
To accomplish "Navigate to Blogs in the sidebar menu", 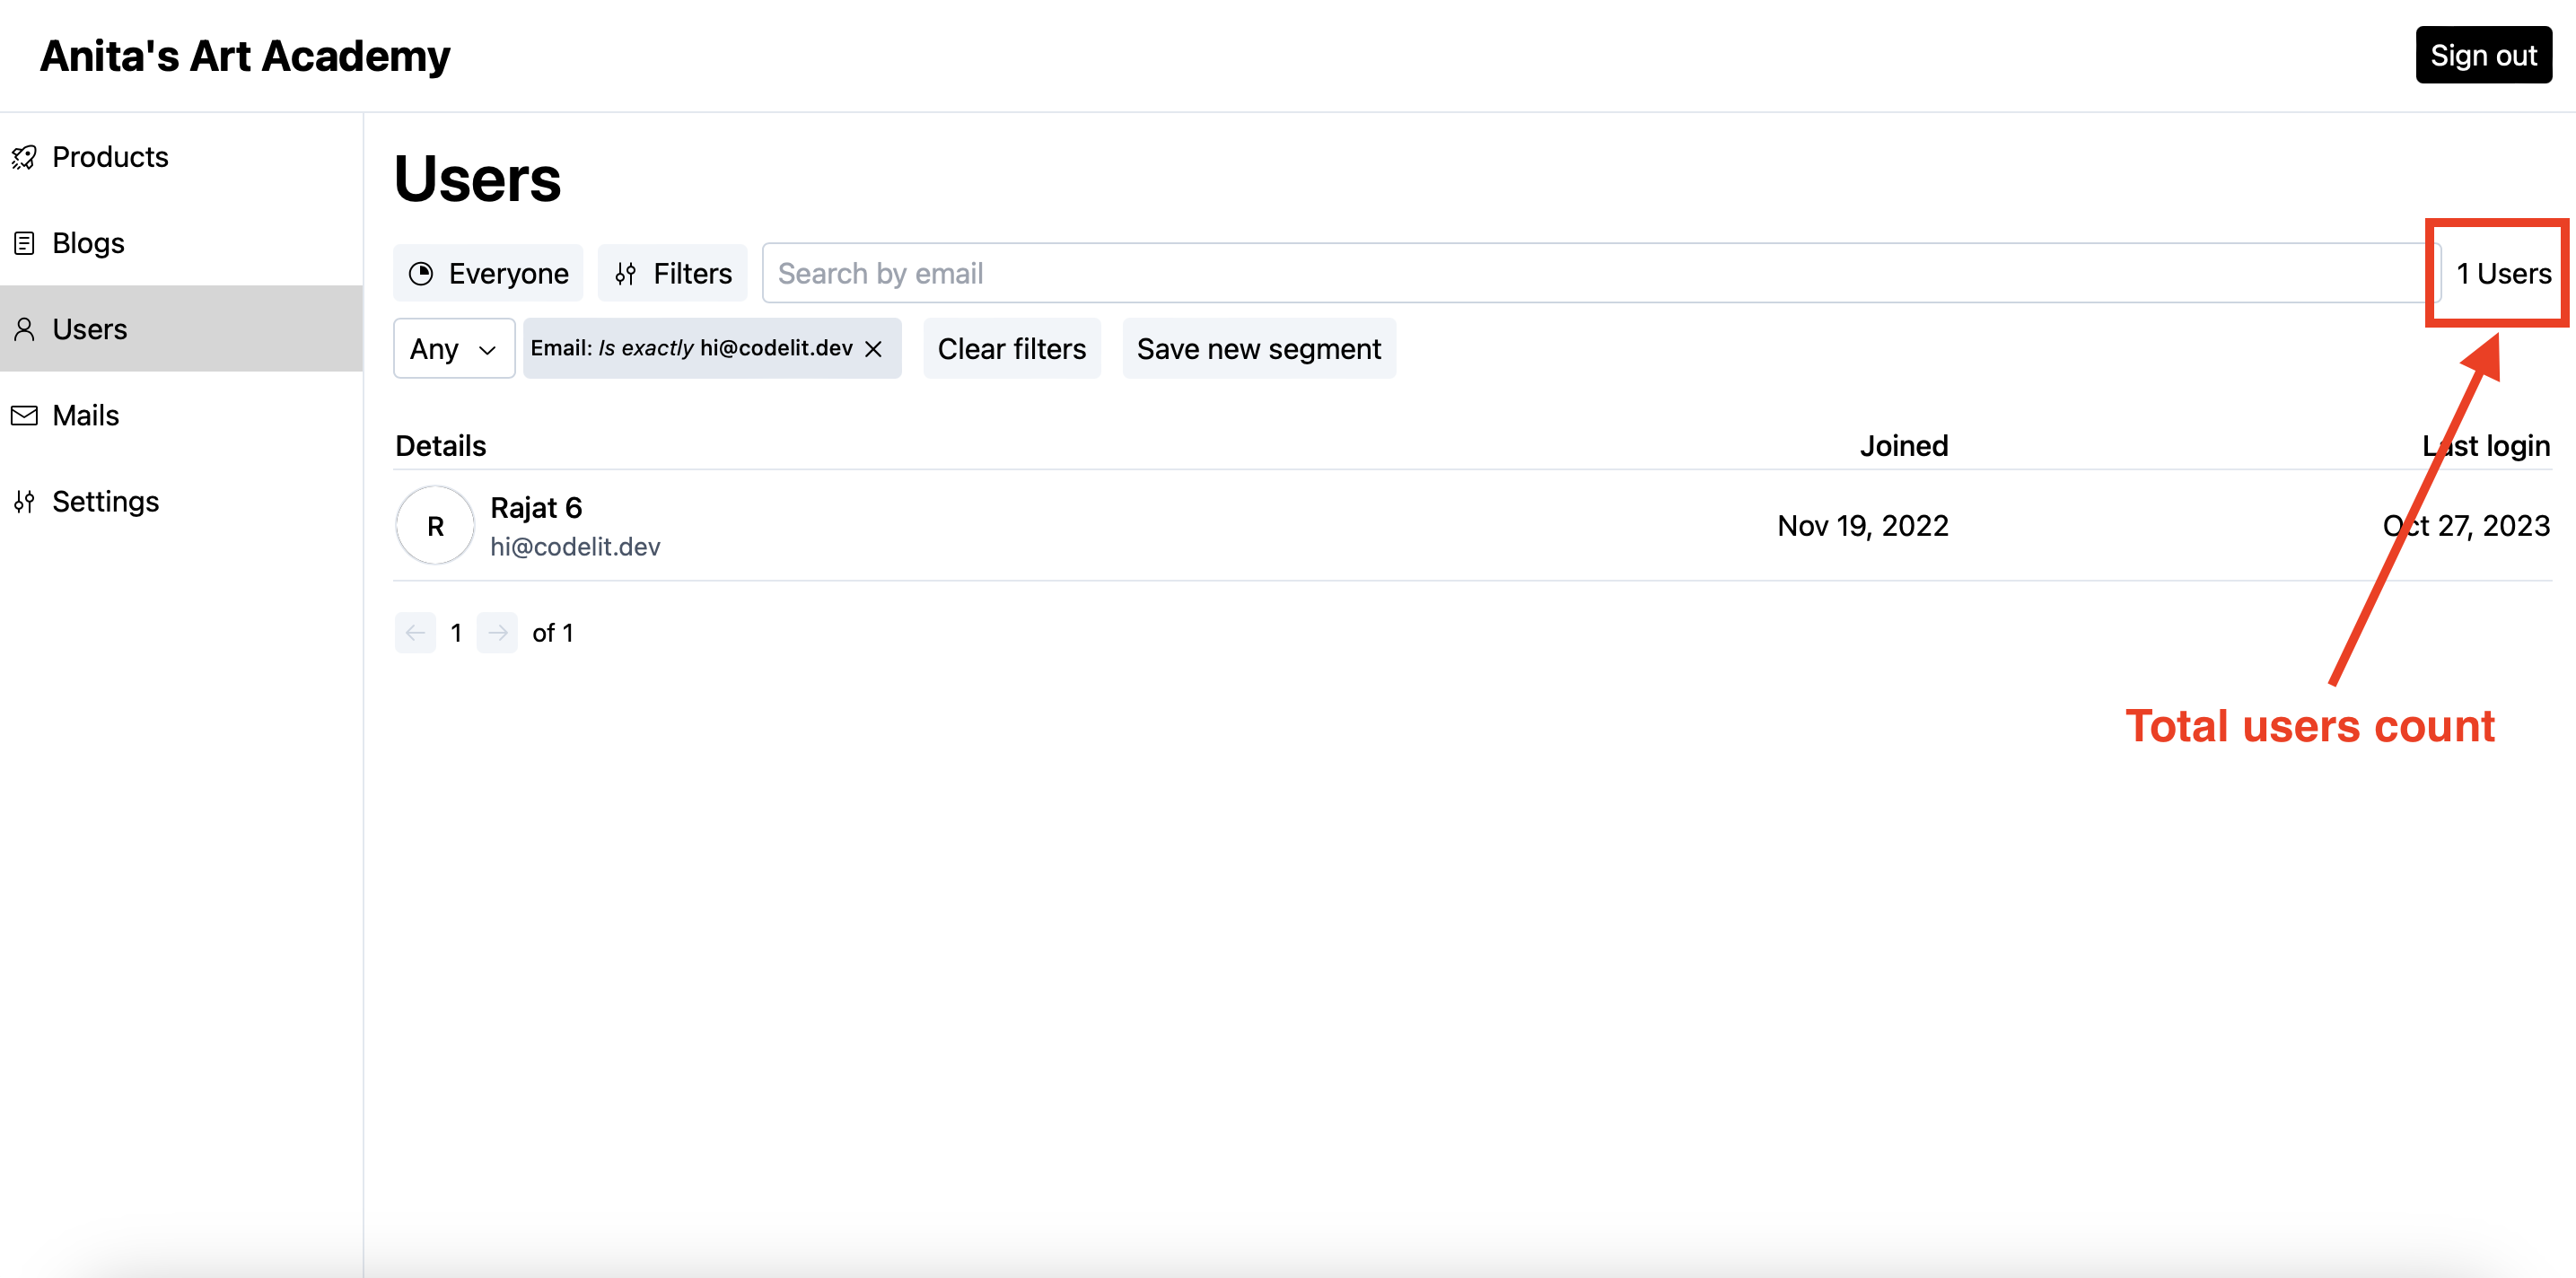I will tap(88, 243).
